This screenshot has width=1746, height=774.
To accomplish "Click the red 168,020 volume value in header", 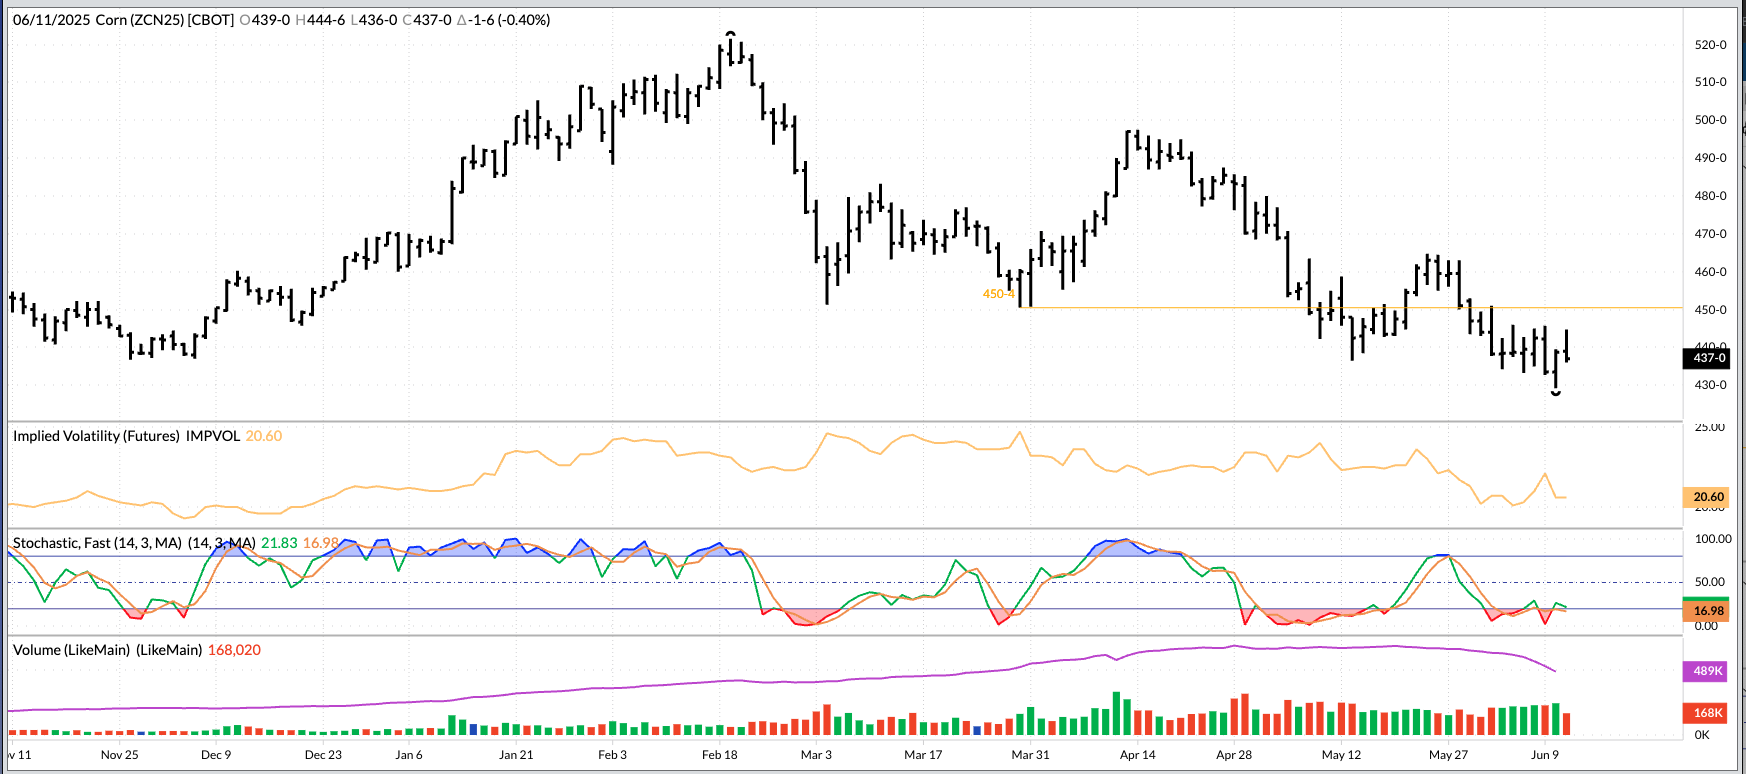I will tap(234, 650).
